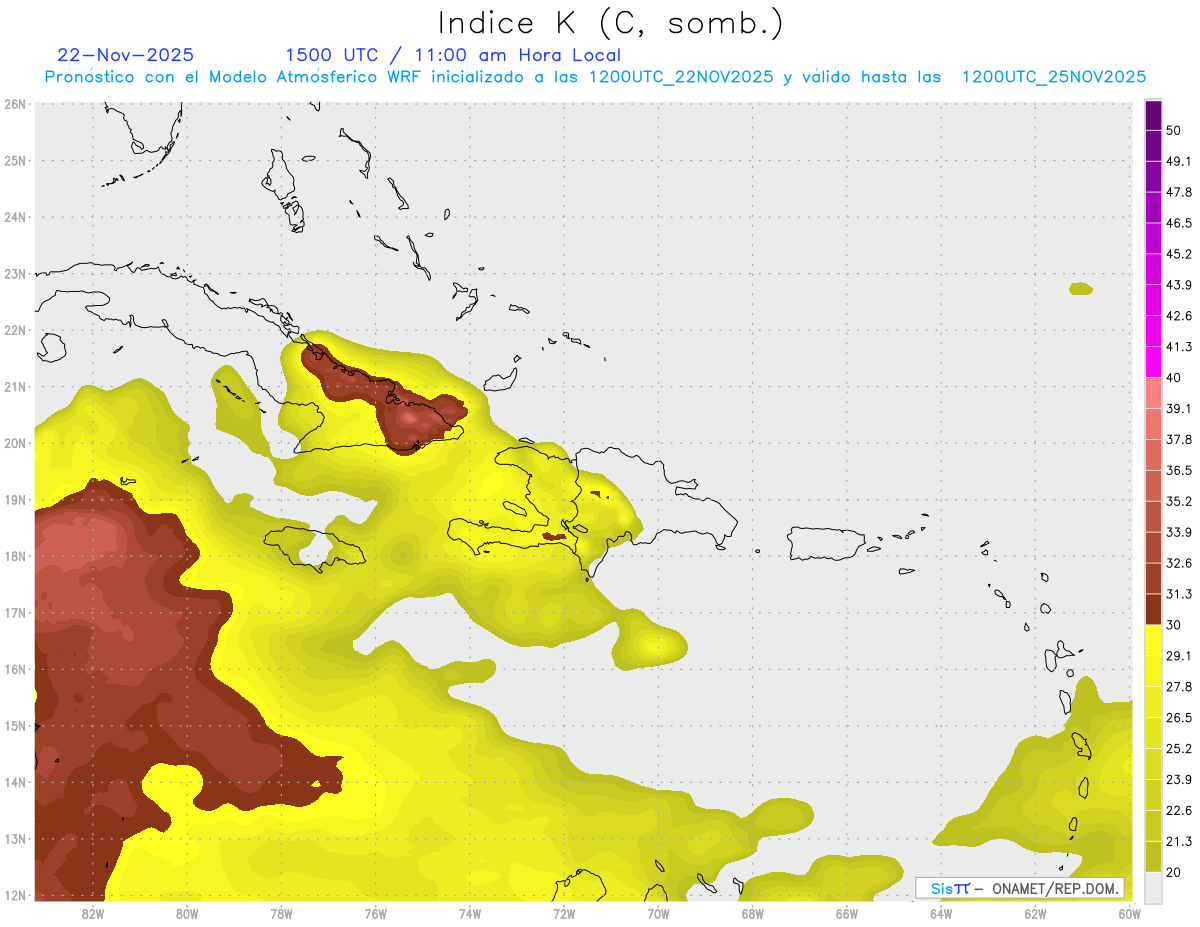
Task: Select the latitude label "21N"
Action: click(15, 387)
